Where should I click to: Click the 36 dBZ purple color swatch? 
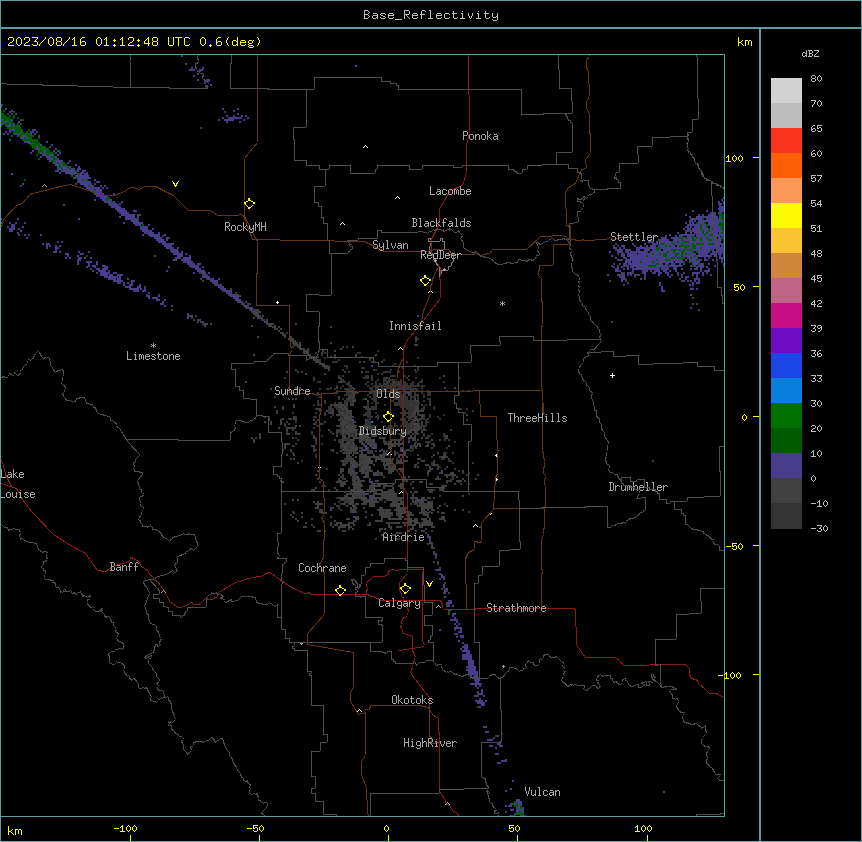pos(786,341)
